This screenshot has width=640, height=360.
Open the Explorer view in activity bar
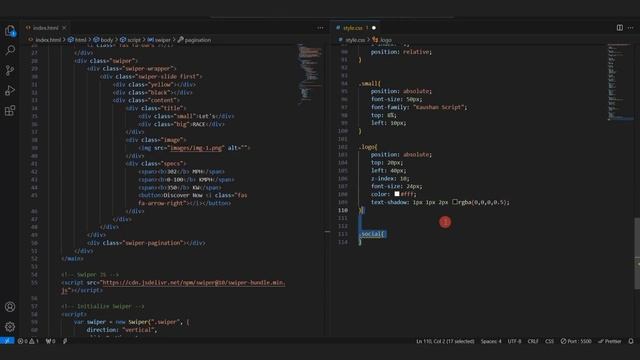coord(10,31)
